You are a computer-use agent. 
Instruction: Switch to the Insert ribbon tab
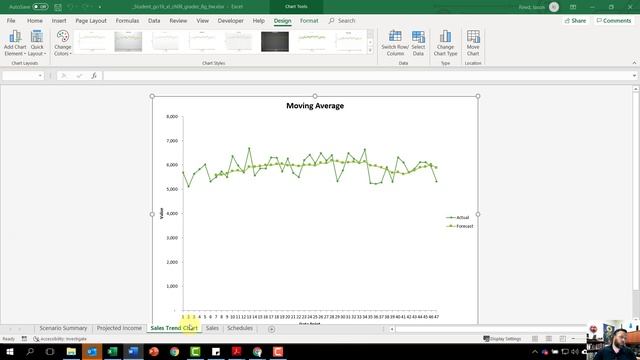coord(59,20)
